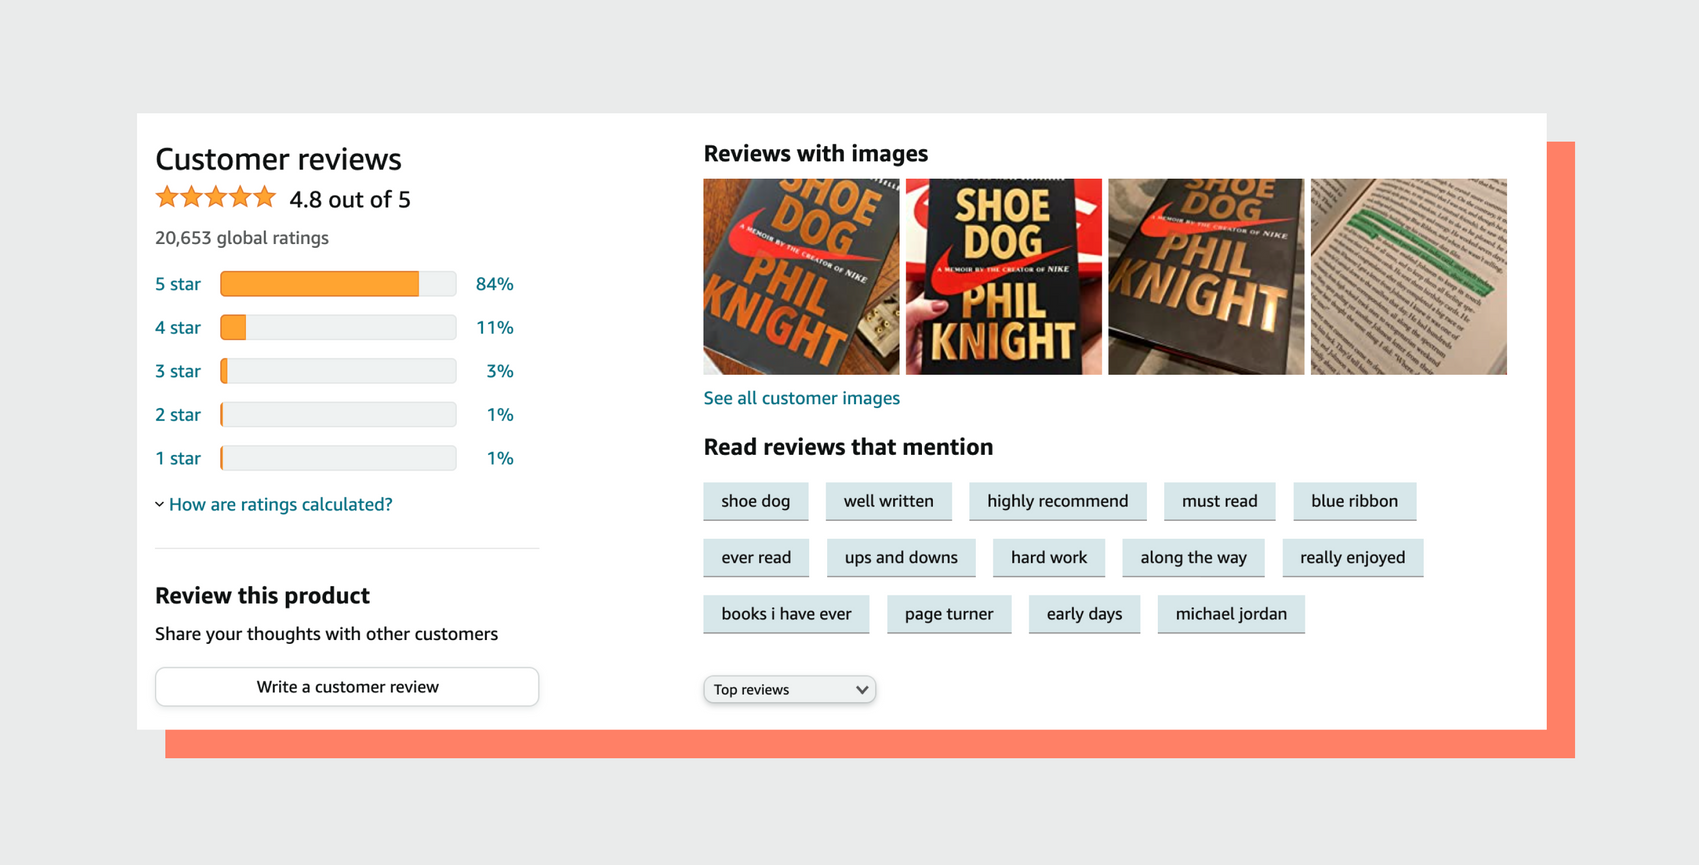The height and width of the screenshot is (865, 1699).
Task: Click the 4.8 out of 5 text
Action: coord(350,199)
